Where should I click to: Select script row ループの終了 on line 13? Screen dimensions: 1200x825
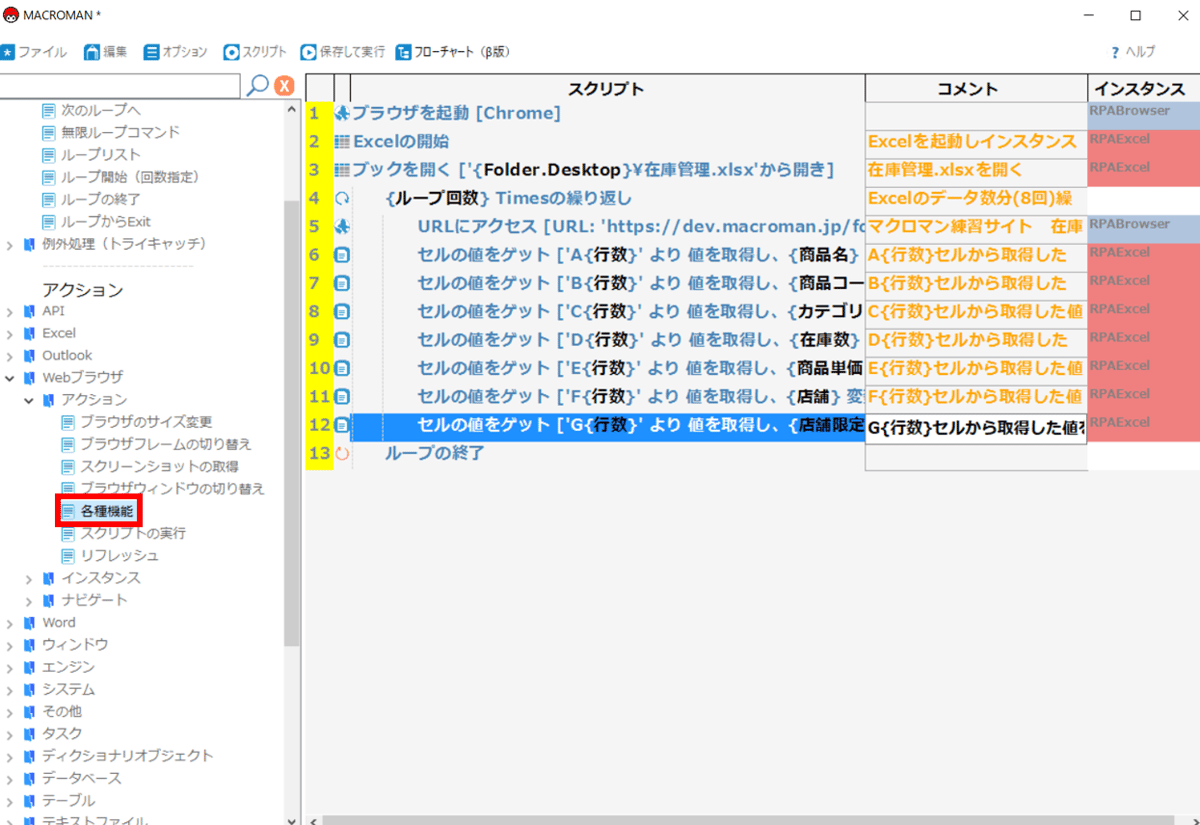608,453
